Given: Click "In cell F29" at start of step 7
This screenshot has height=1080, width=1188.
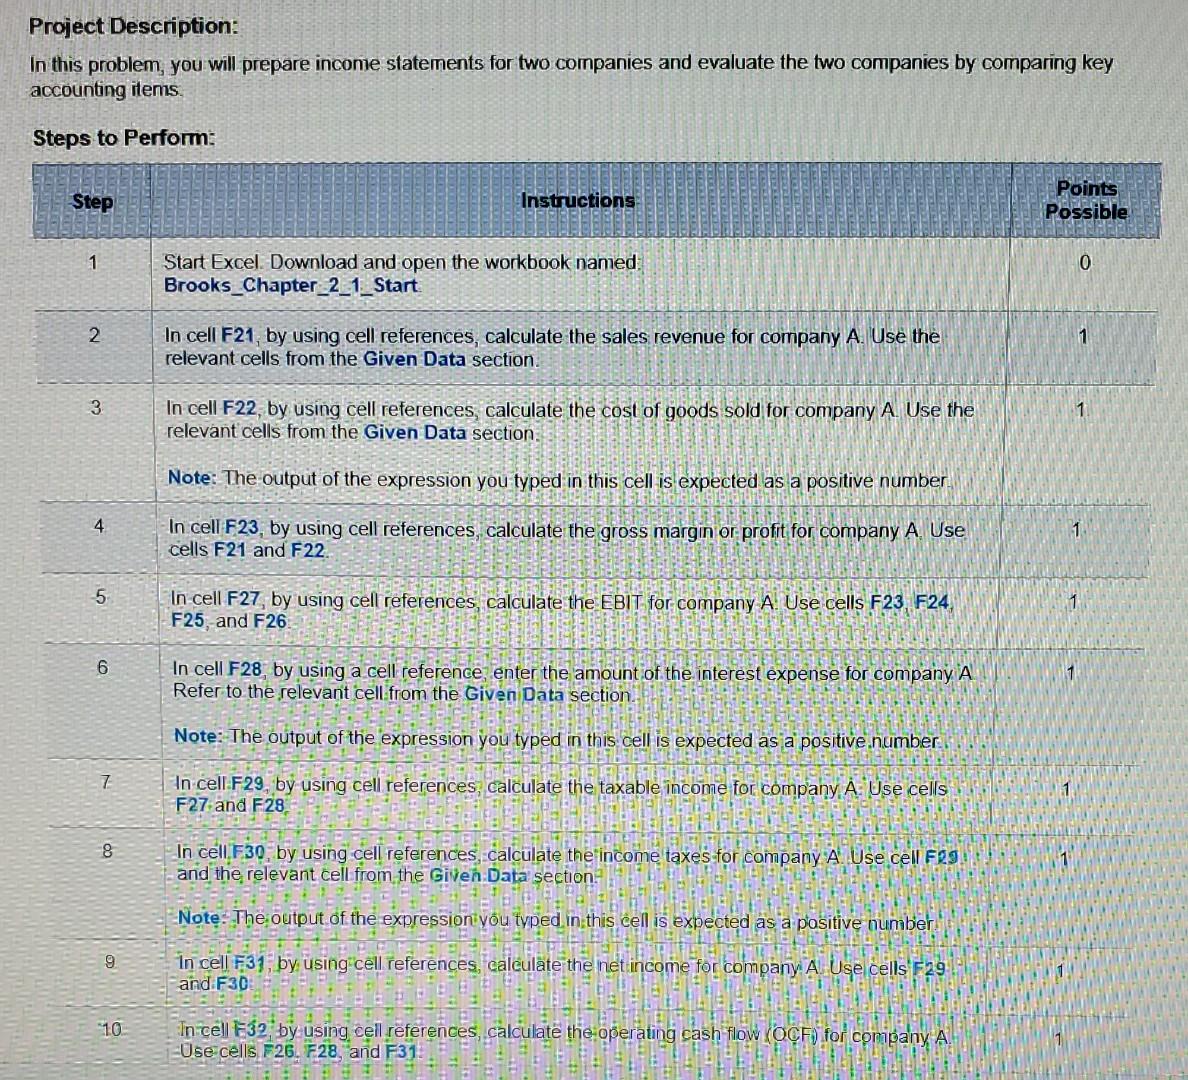Looking at the screenshot, I should click(x=220, y=784).
